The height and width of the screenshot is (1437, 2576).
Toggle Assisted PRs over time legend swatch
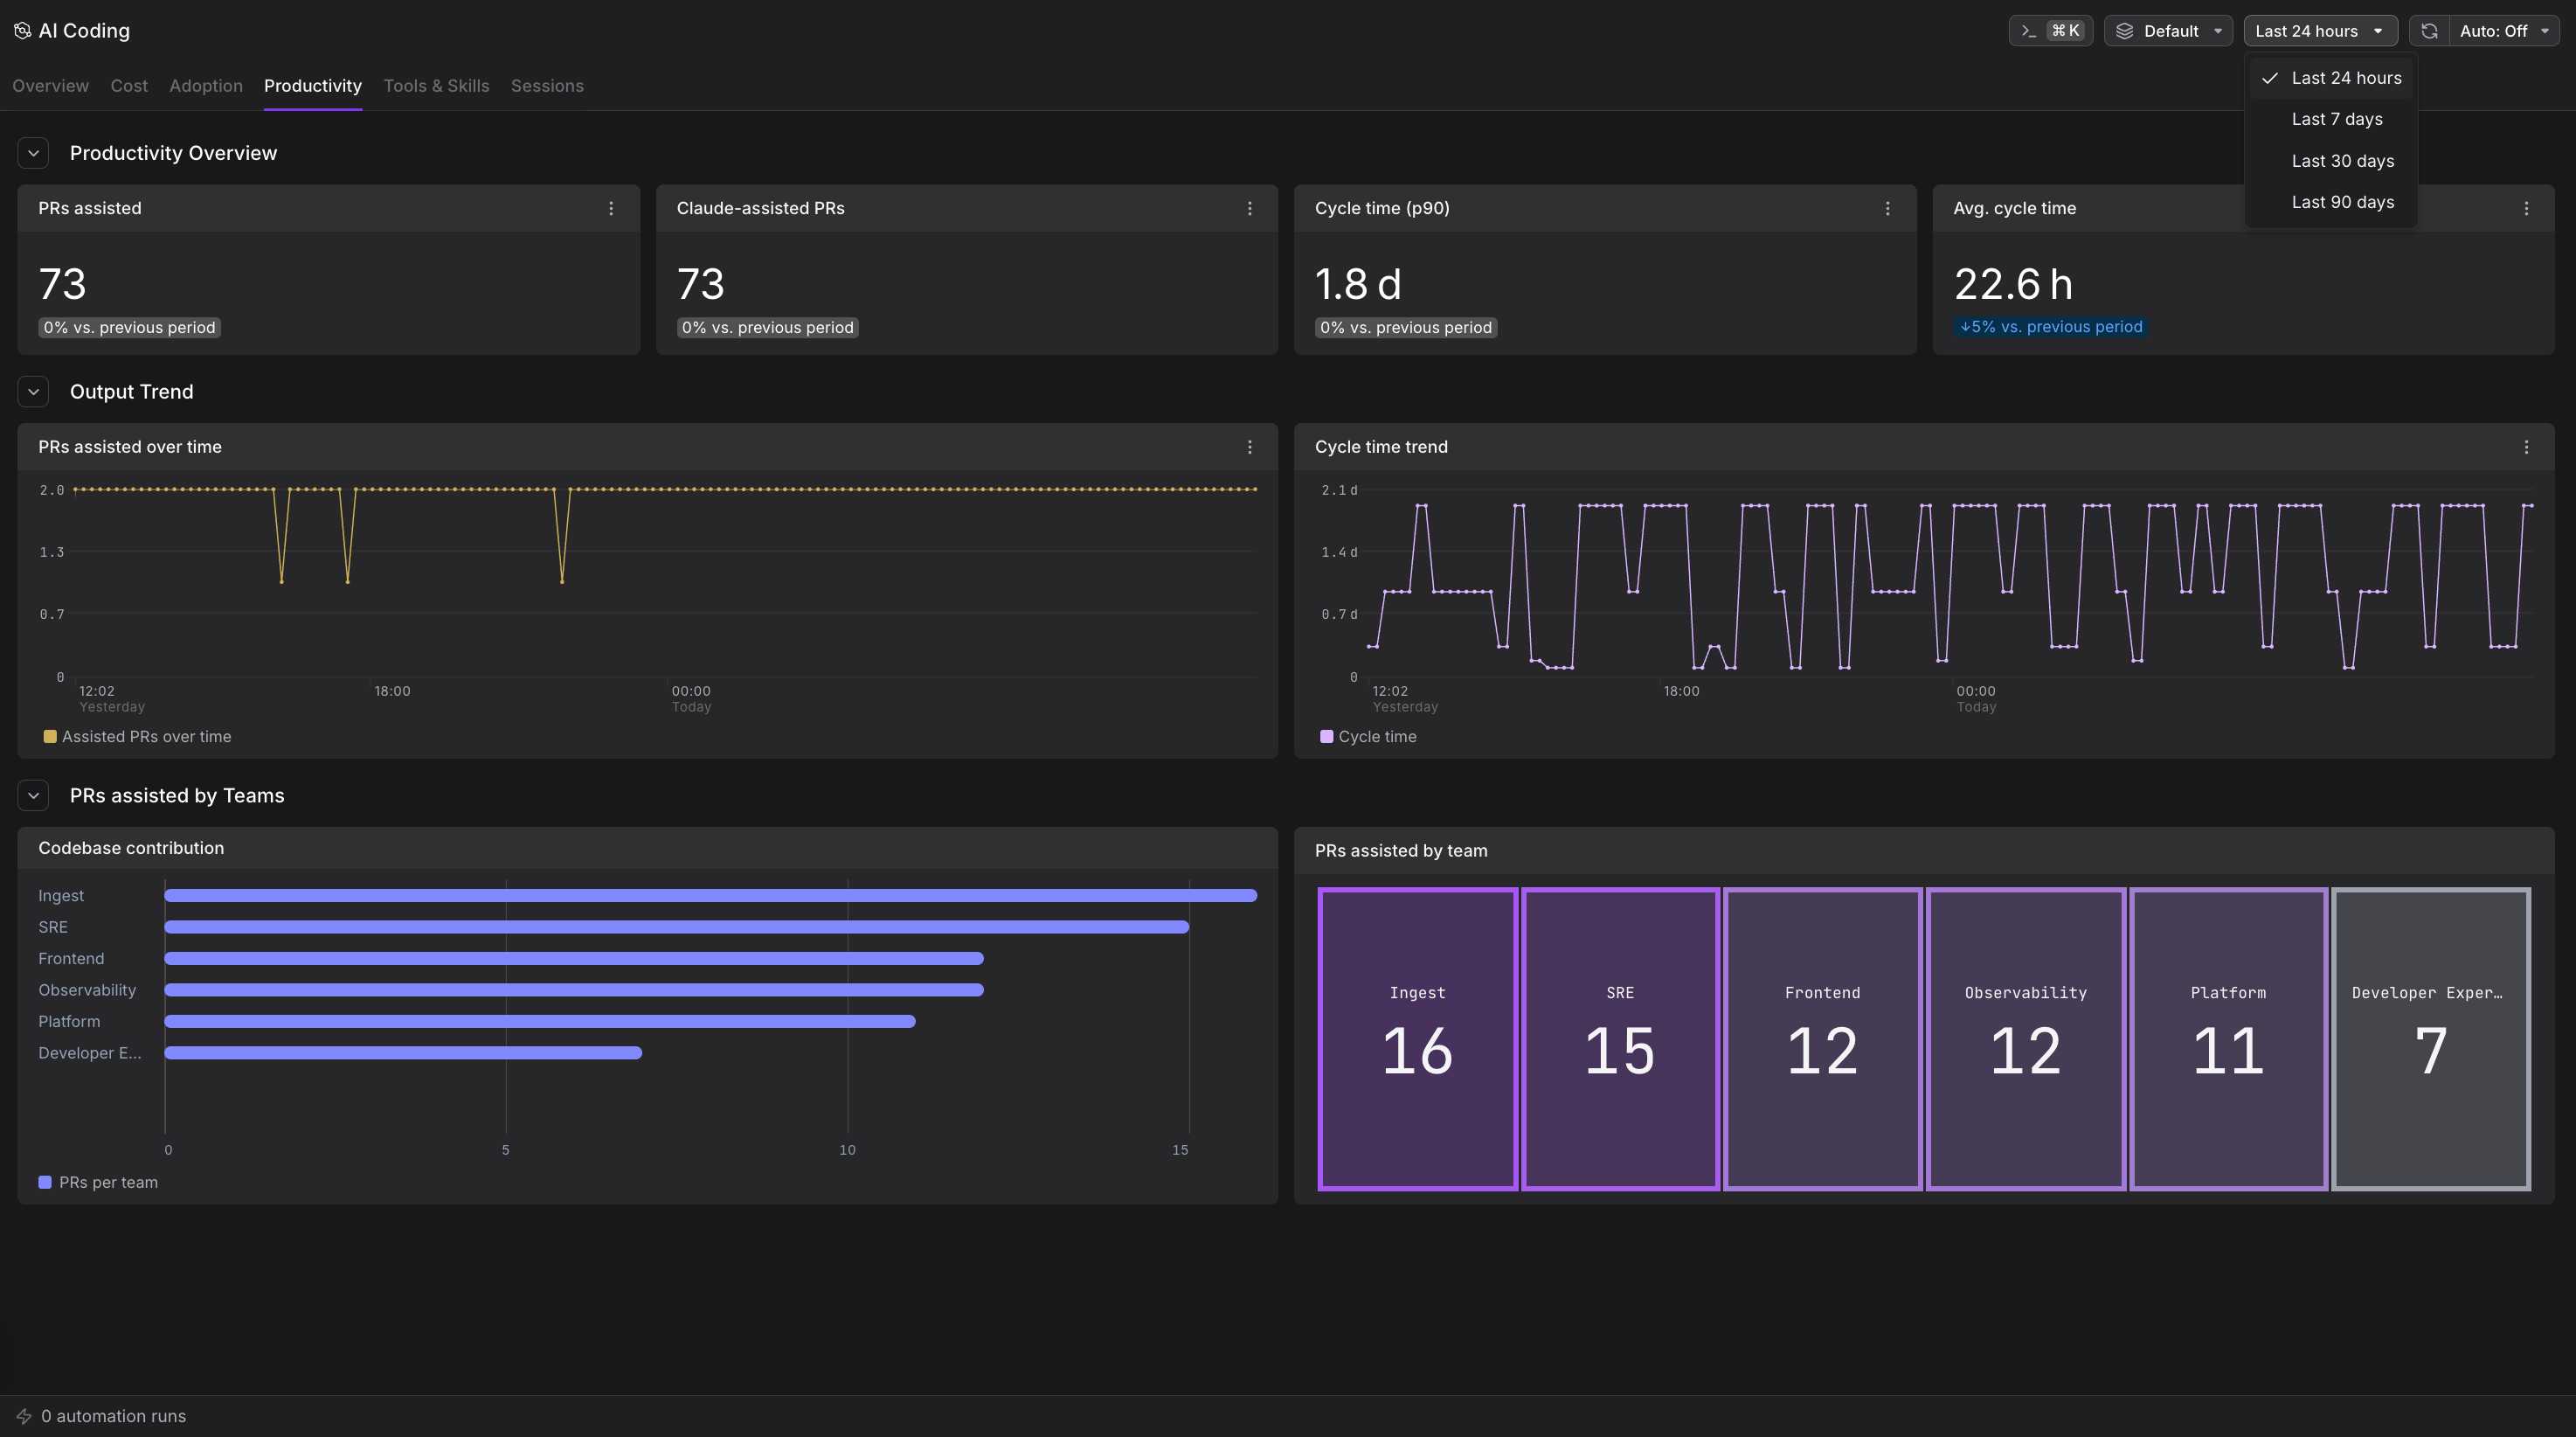coord(50,737)
